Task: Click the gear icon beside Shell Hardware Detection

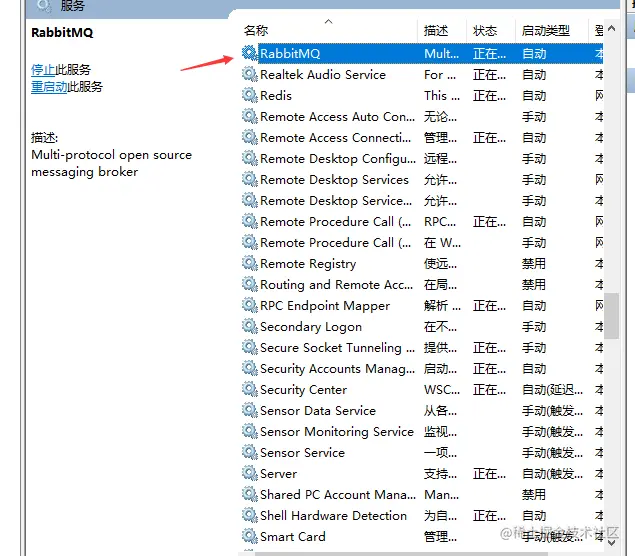Action: point(250,516)
